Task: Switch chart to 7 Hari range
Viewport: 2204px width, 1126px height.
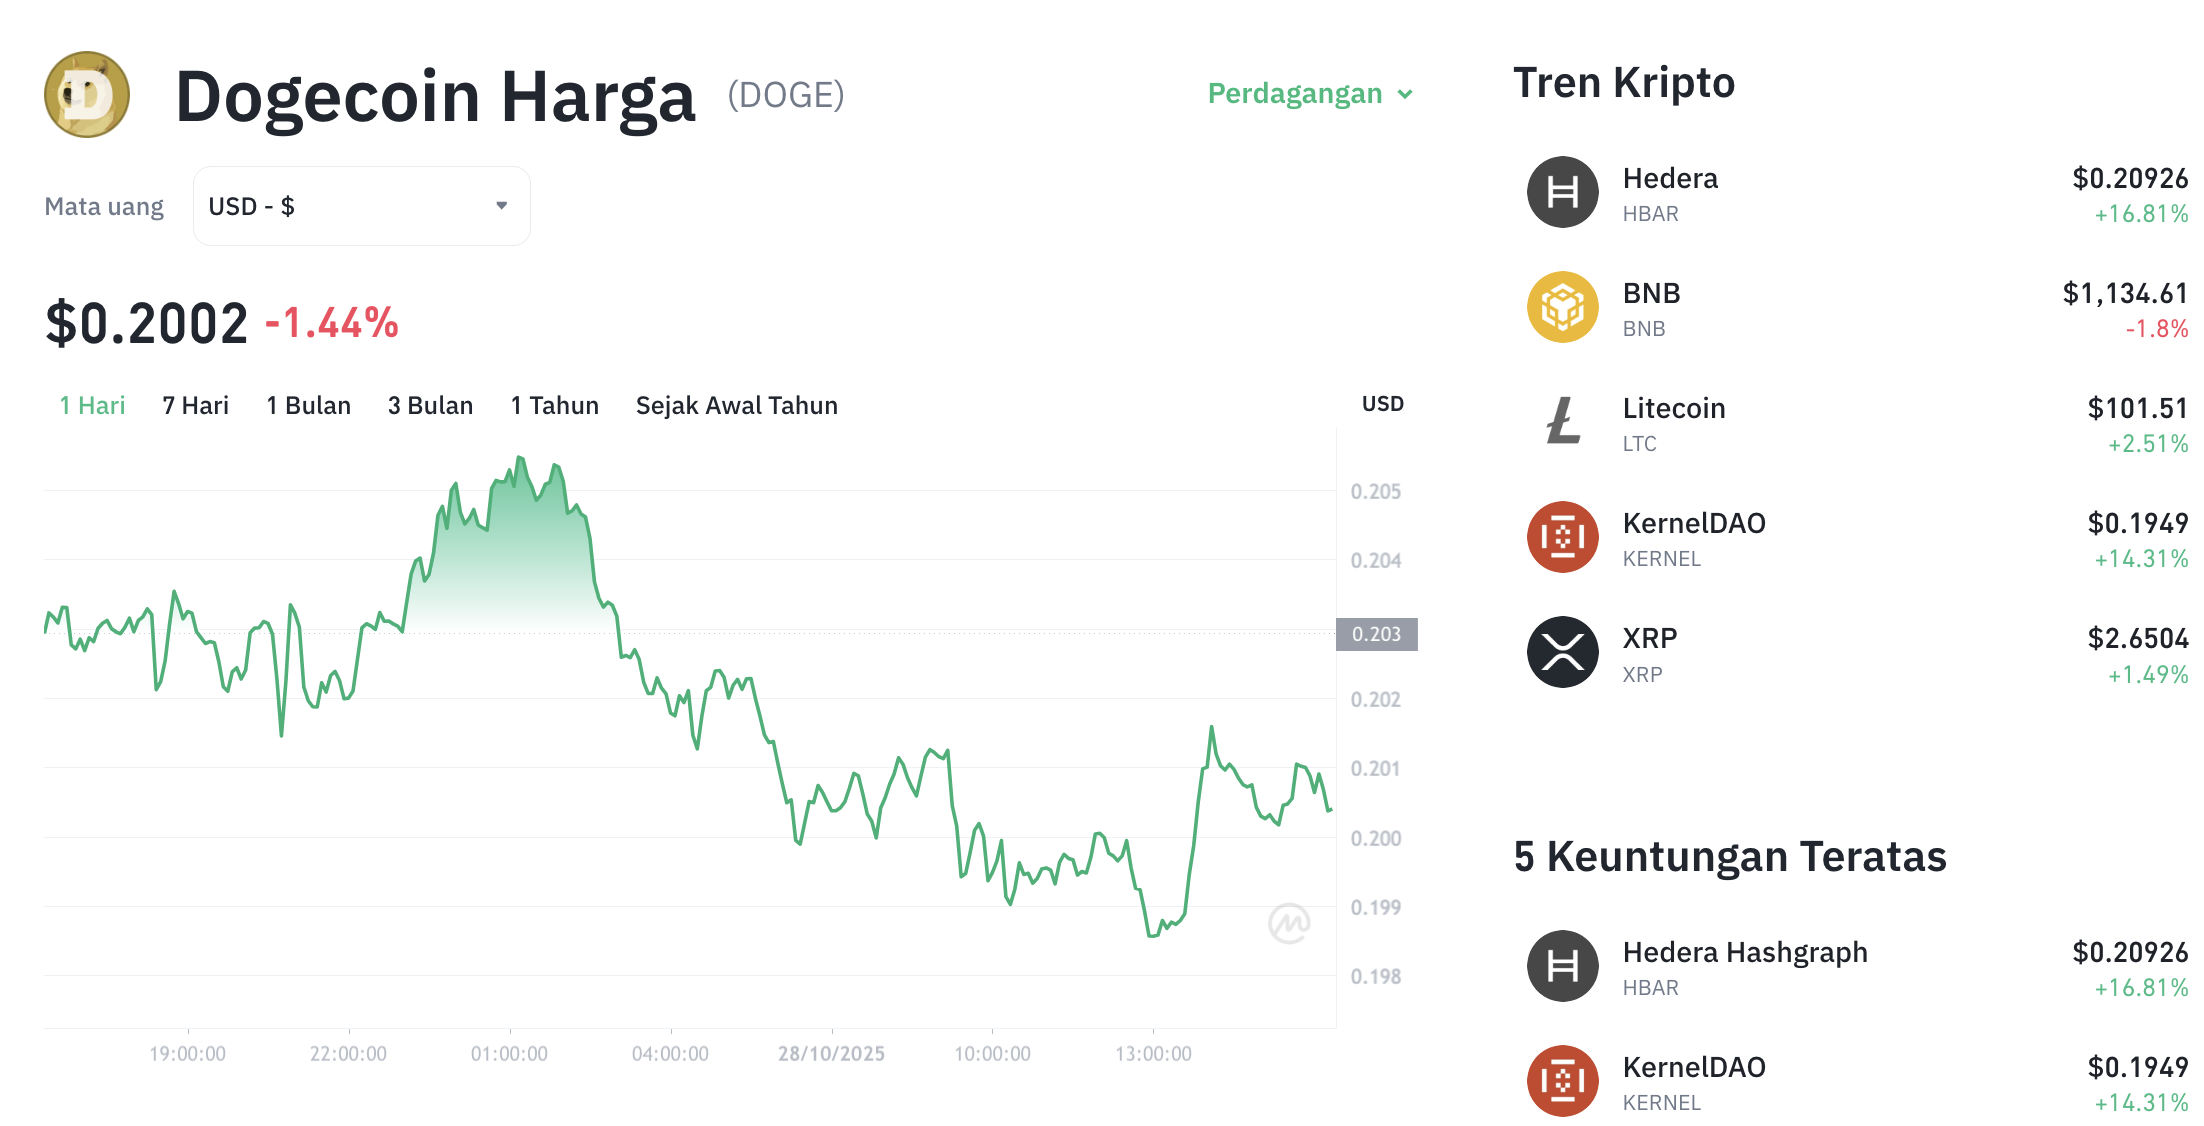Action: [x=195, y=405]
